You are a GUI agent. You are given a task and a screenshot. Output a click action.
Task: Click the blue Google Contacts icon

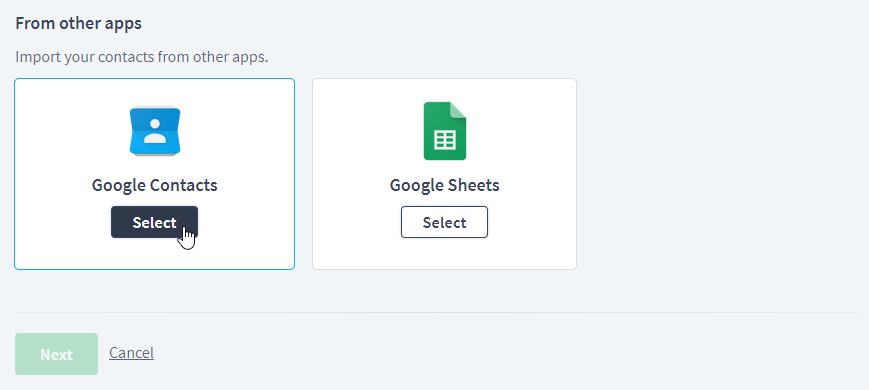[x=155, y=131]
